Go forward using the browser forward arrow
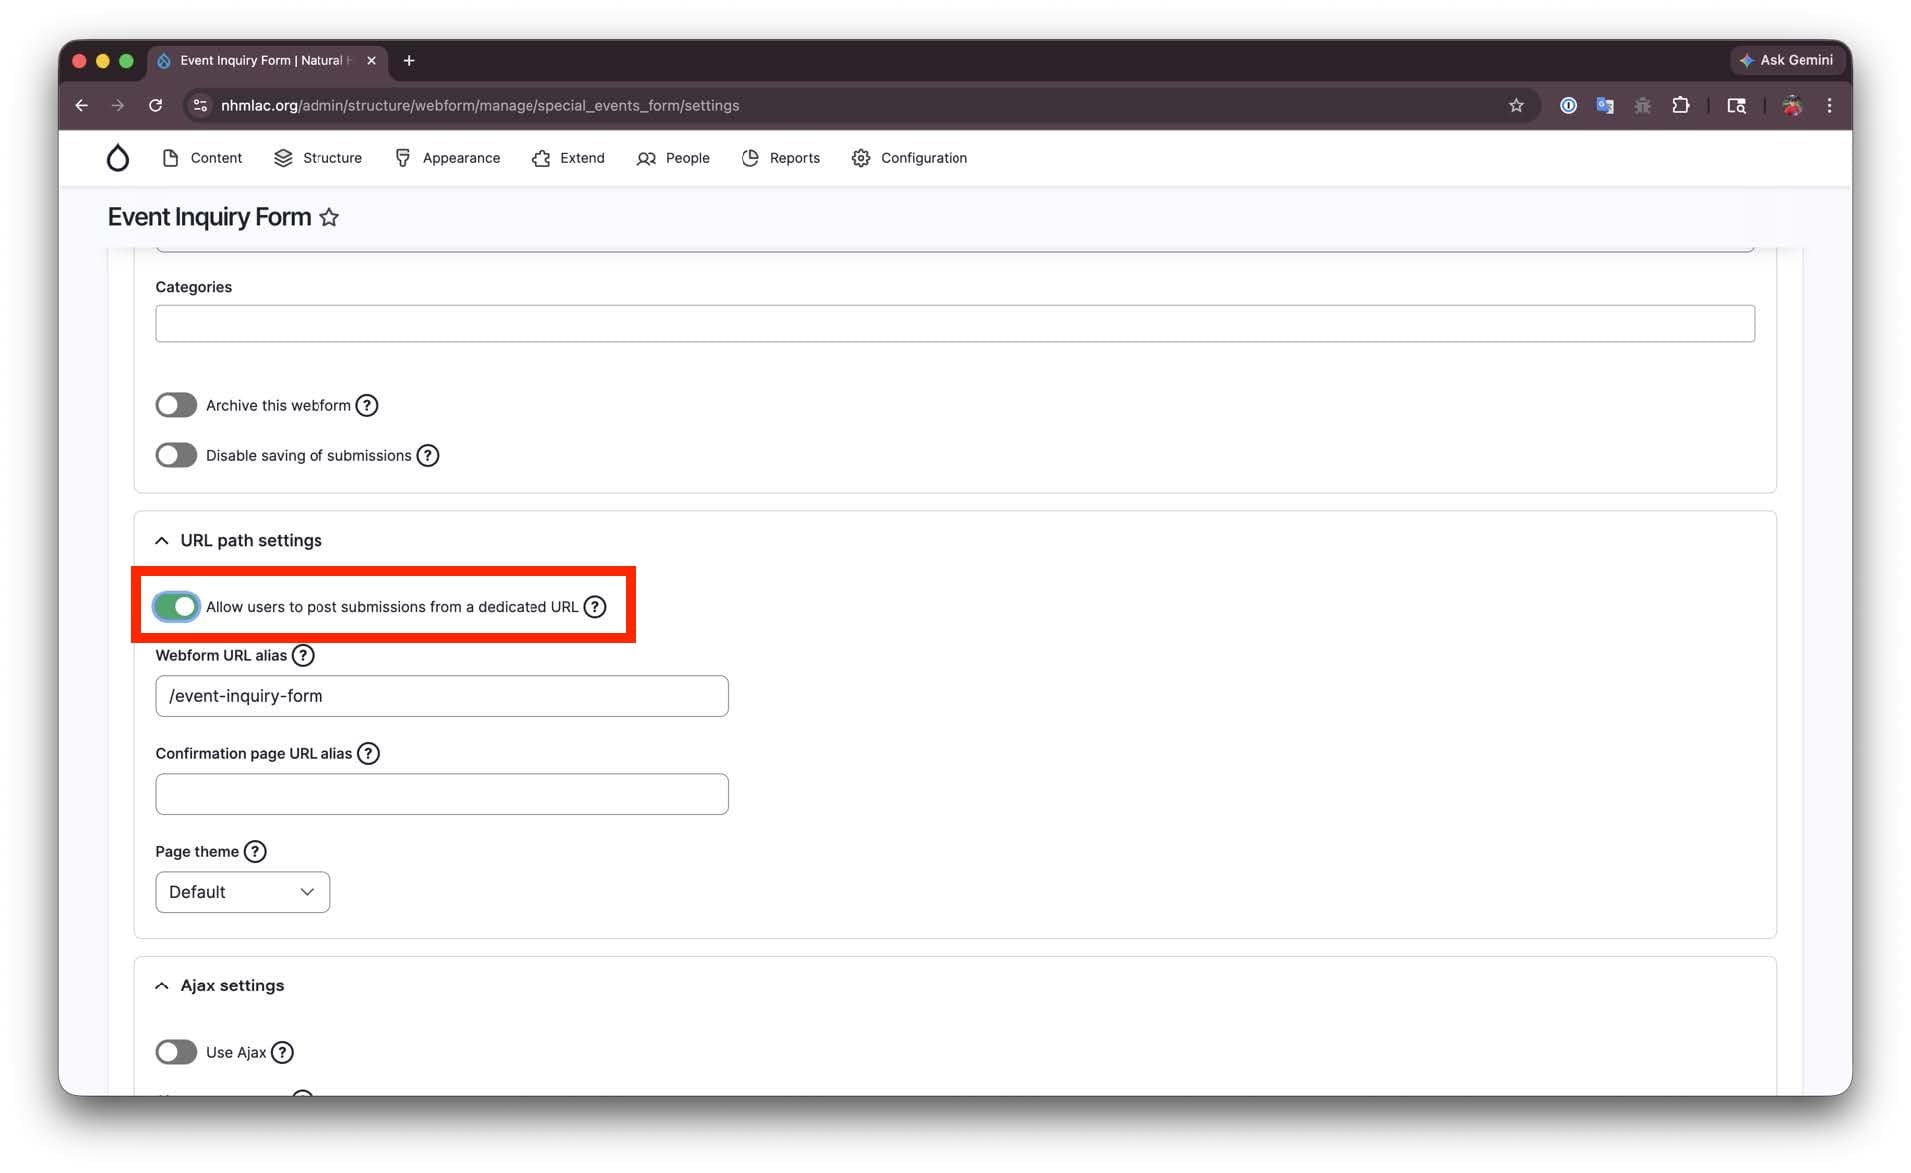This screenshot has width=1911, height=1173. click(118, 105)
